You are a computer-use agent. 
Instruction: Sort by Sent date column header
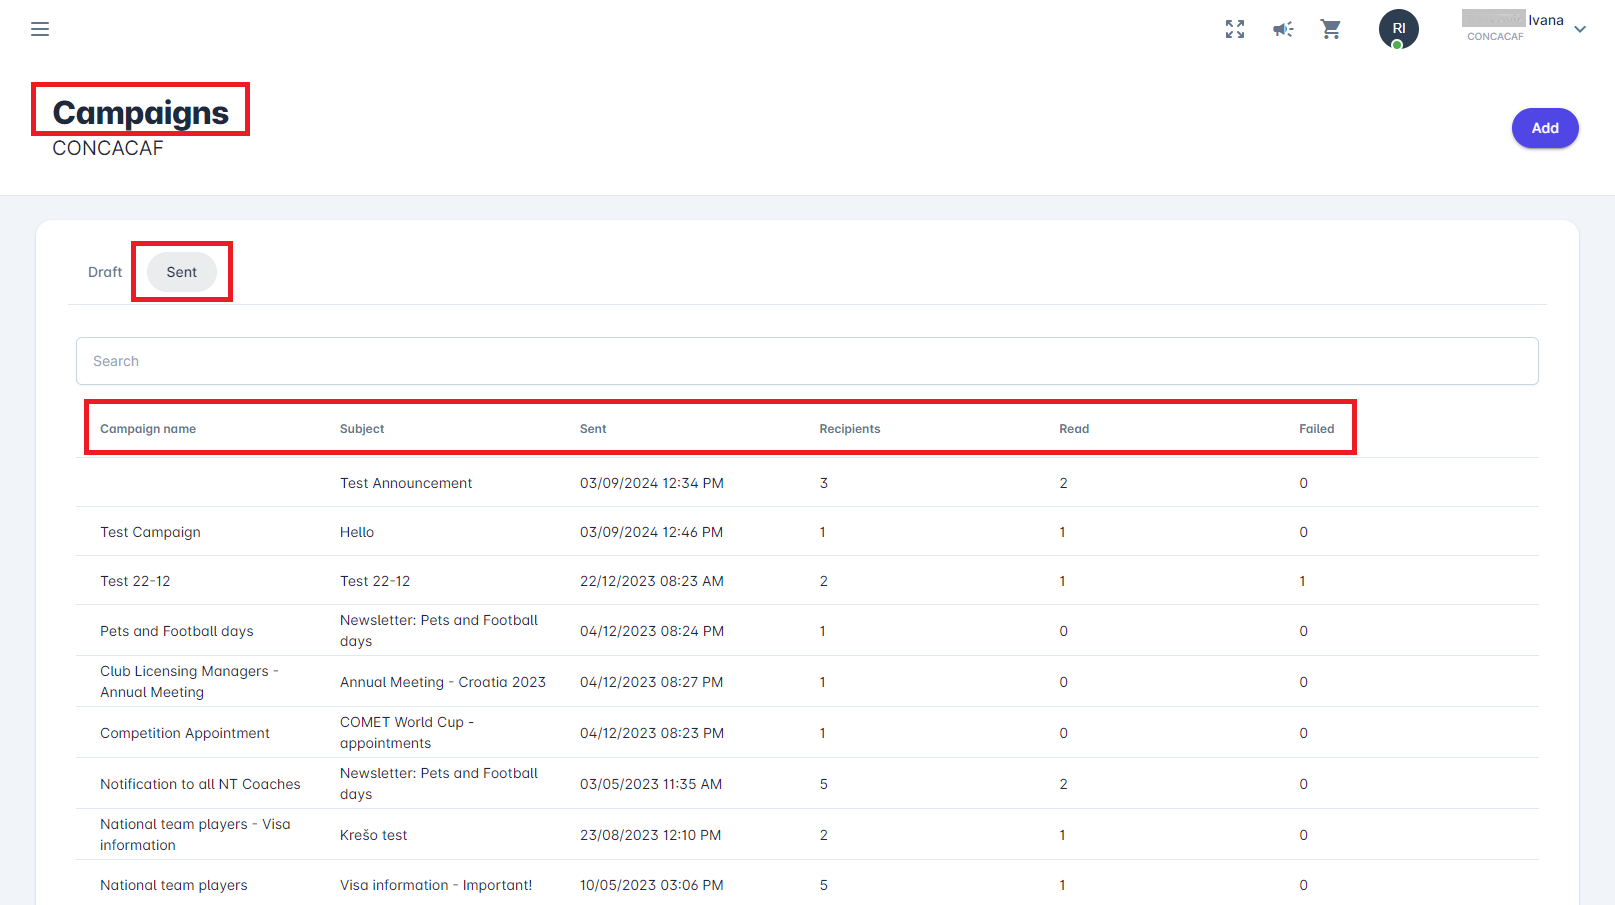coord(593,429)
